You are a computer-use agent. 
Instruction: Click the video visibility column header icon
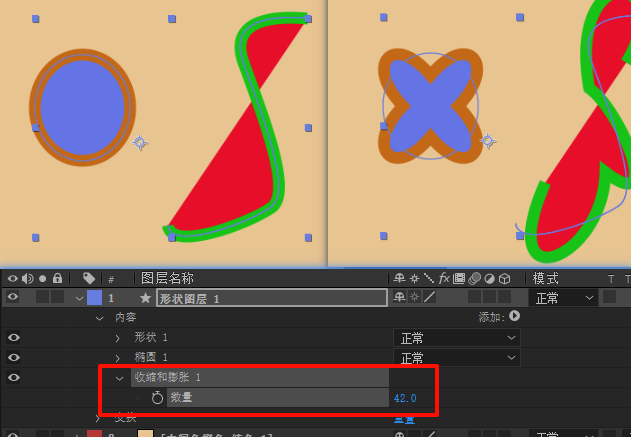[x=12, y=278]
